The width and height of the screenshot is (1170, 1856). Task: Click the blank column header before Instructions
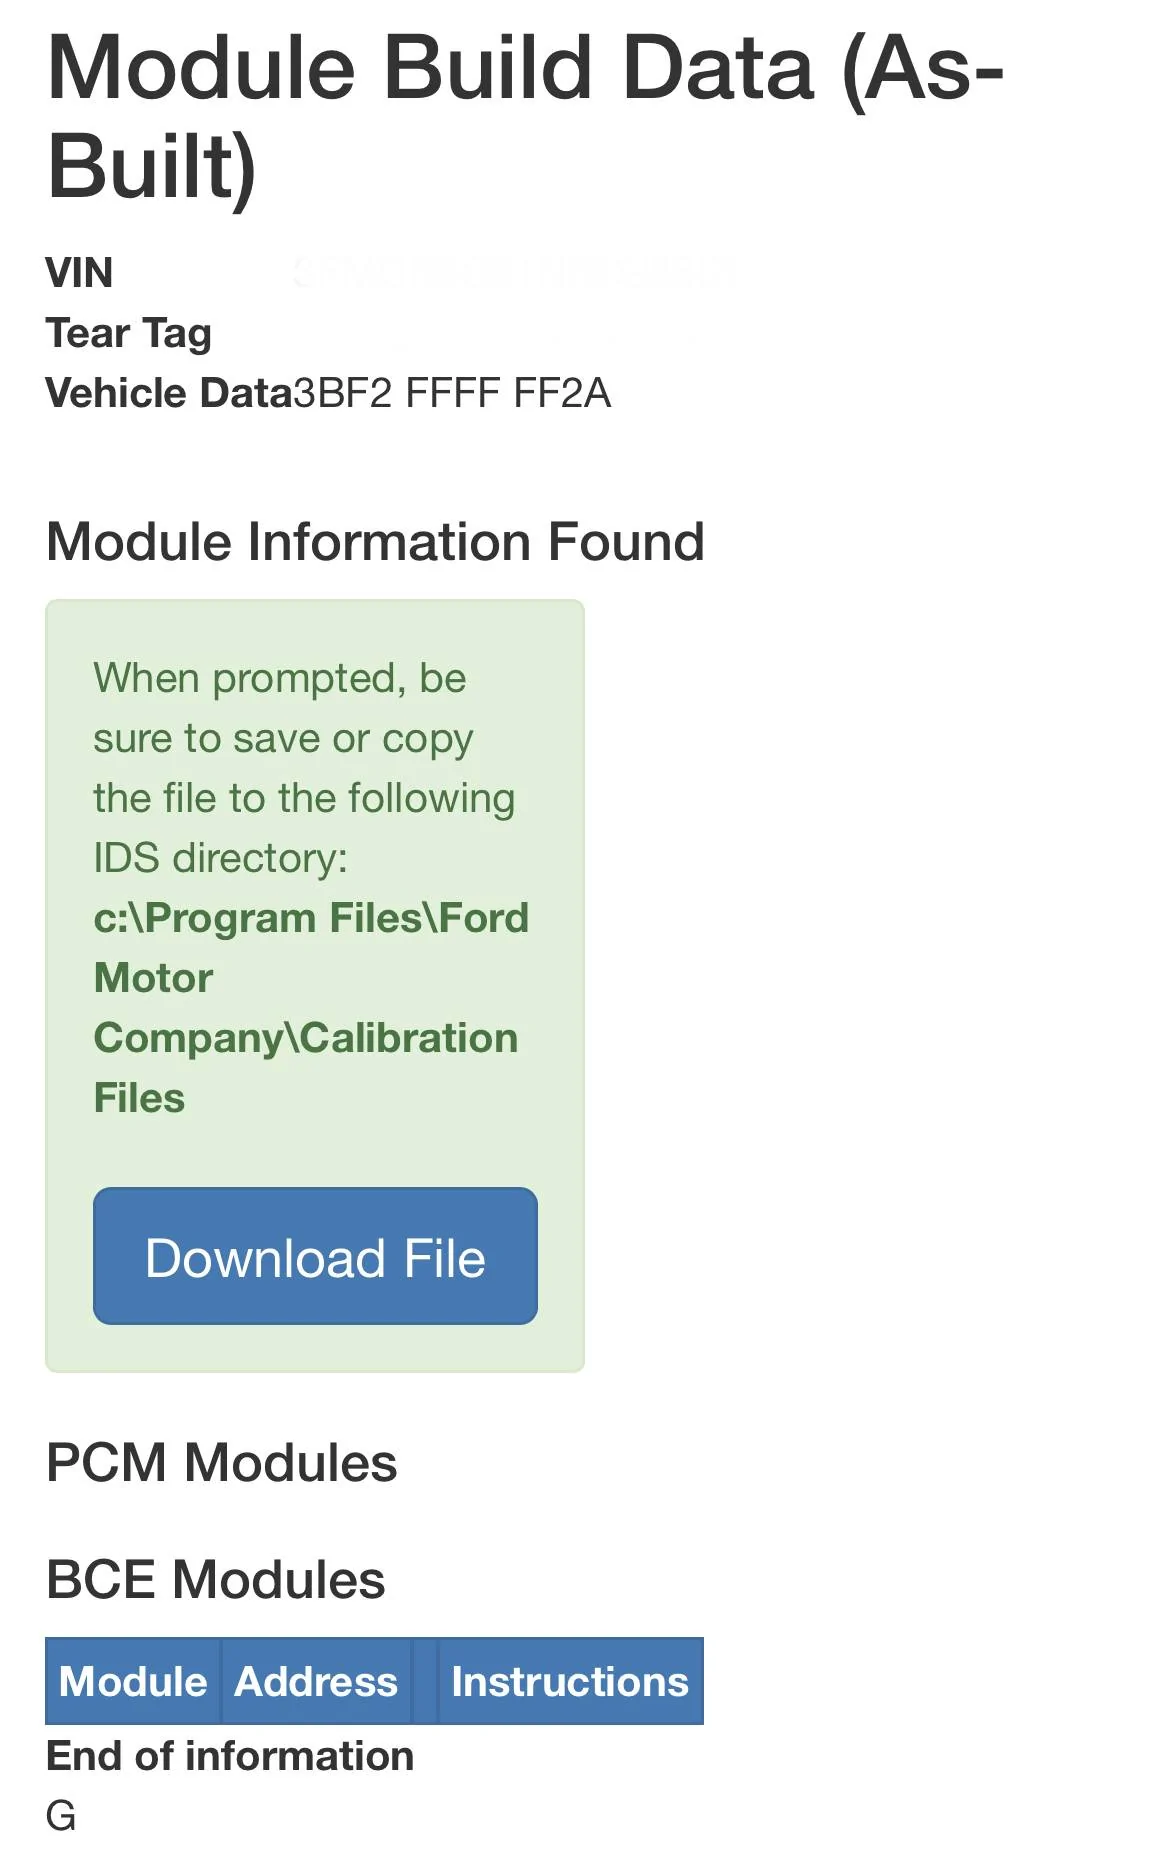[425, 1681]
